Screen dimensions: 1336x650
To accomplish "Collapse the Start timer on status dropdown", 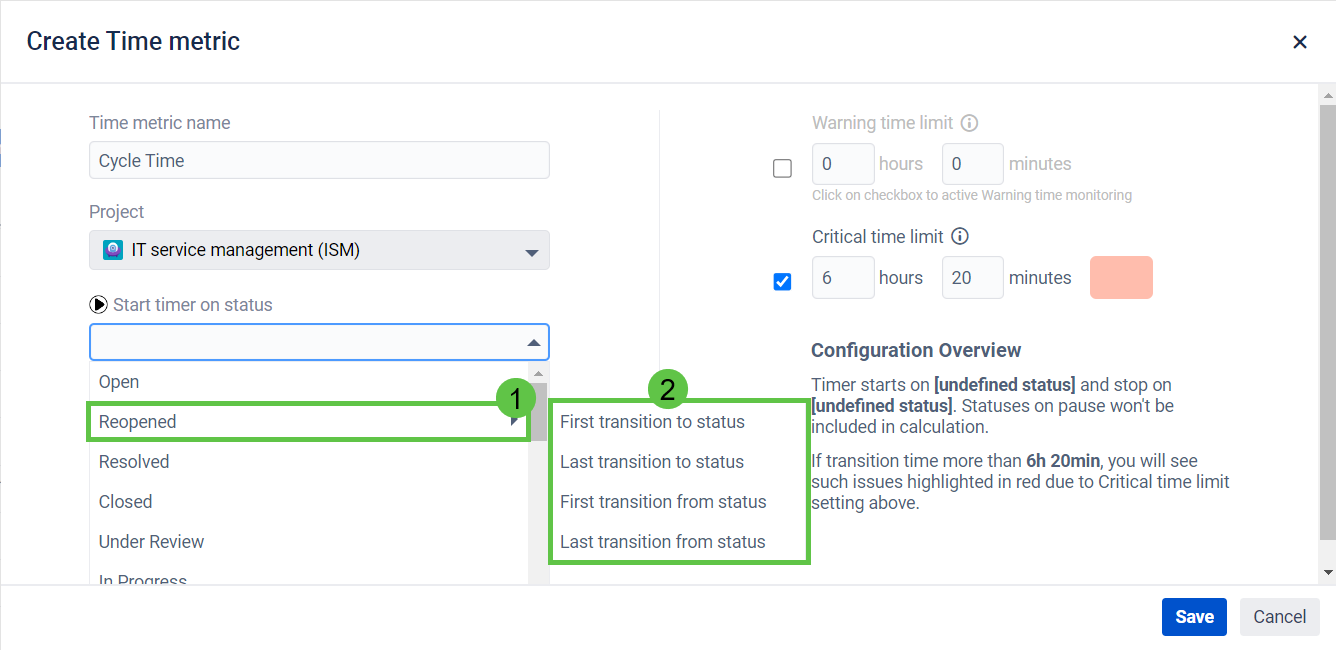I will 533,343.
